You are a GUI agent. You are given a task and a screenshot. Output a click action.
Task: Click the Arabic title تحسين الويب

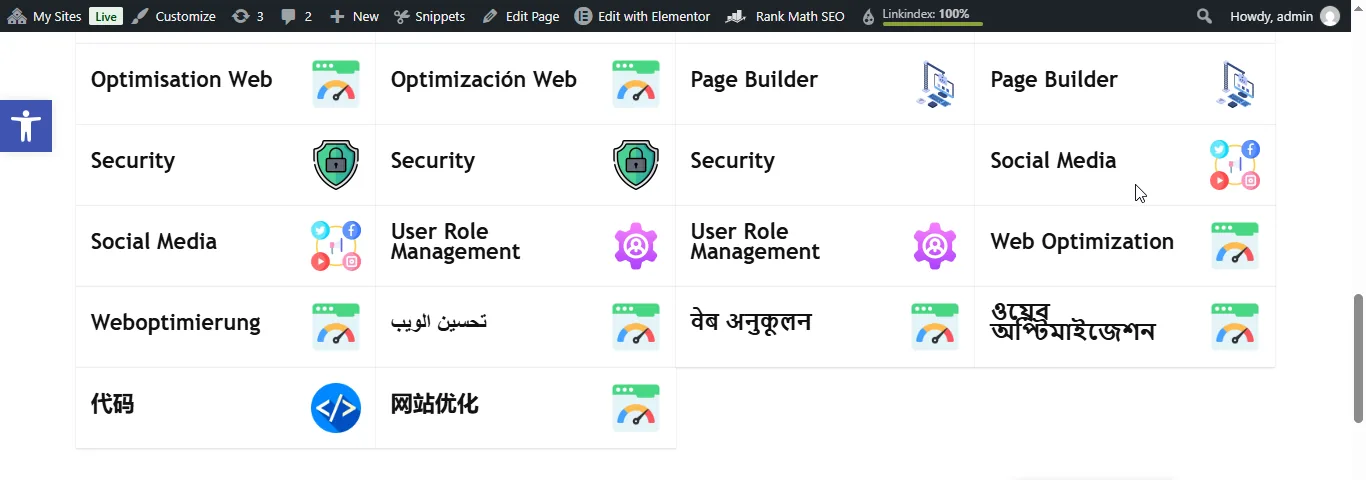[439, 322]
